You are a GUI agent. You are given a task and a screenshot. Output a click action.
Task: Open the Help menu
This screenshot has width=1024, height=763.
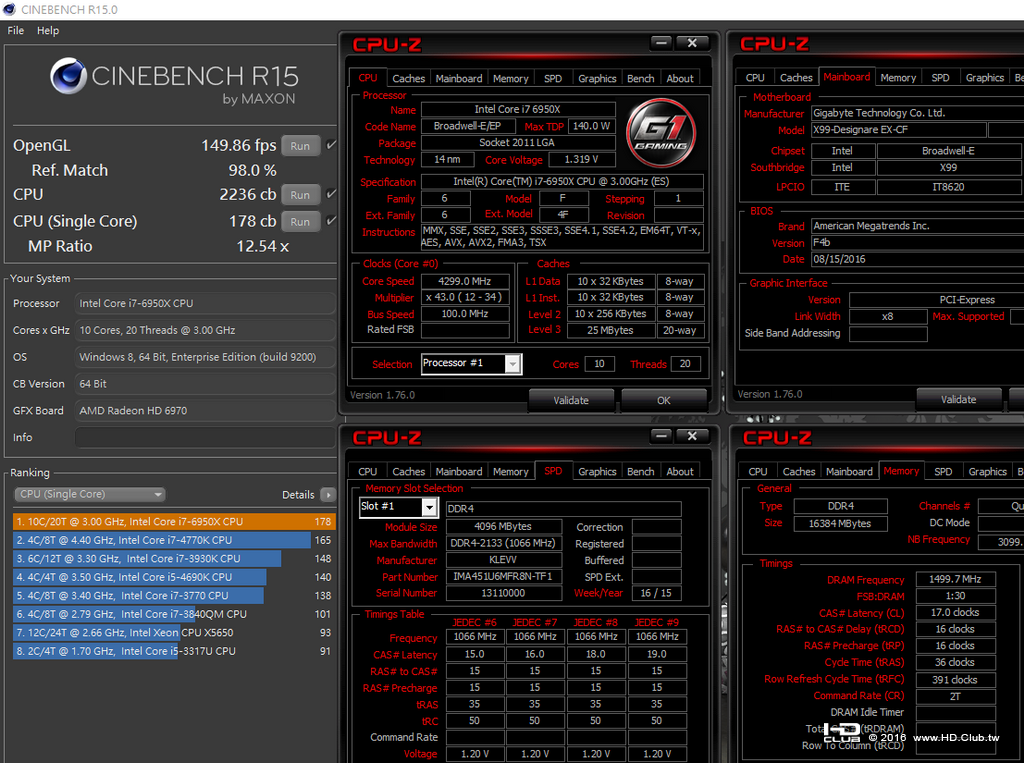pos(48,31)
